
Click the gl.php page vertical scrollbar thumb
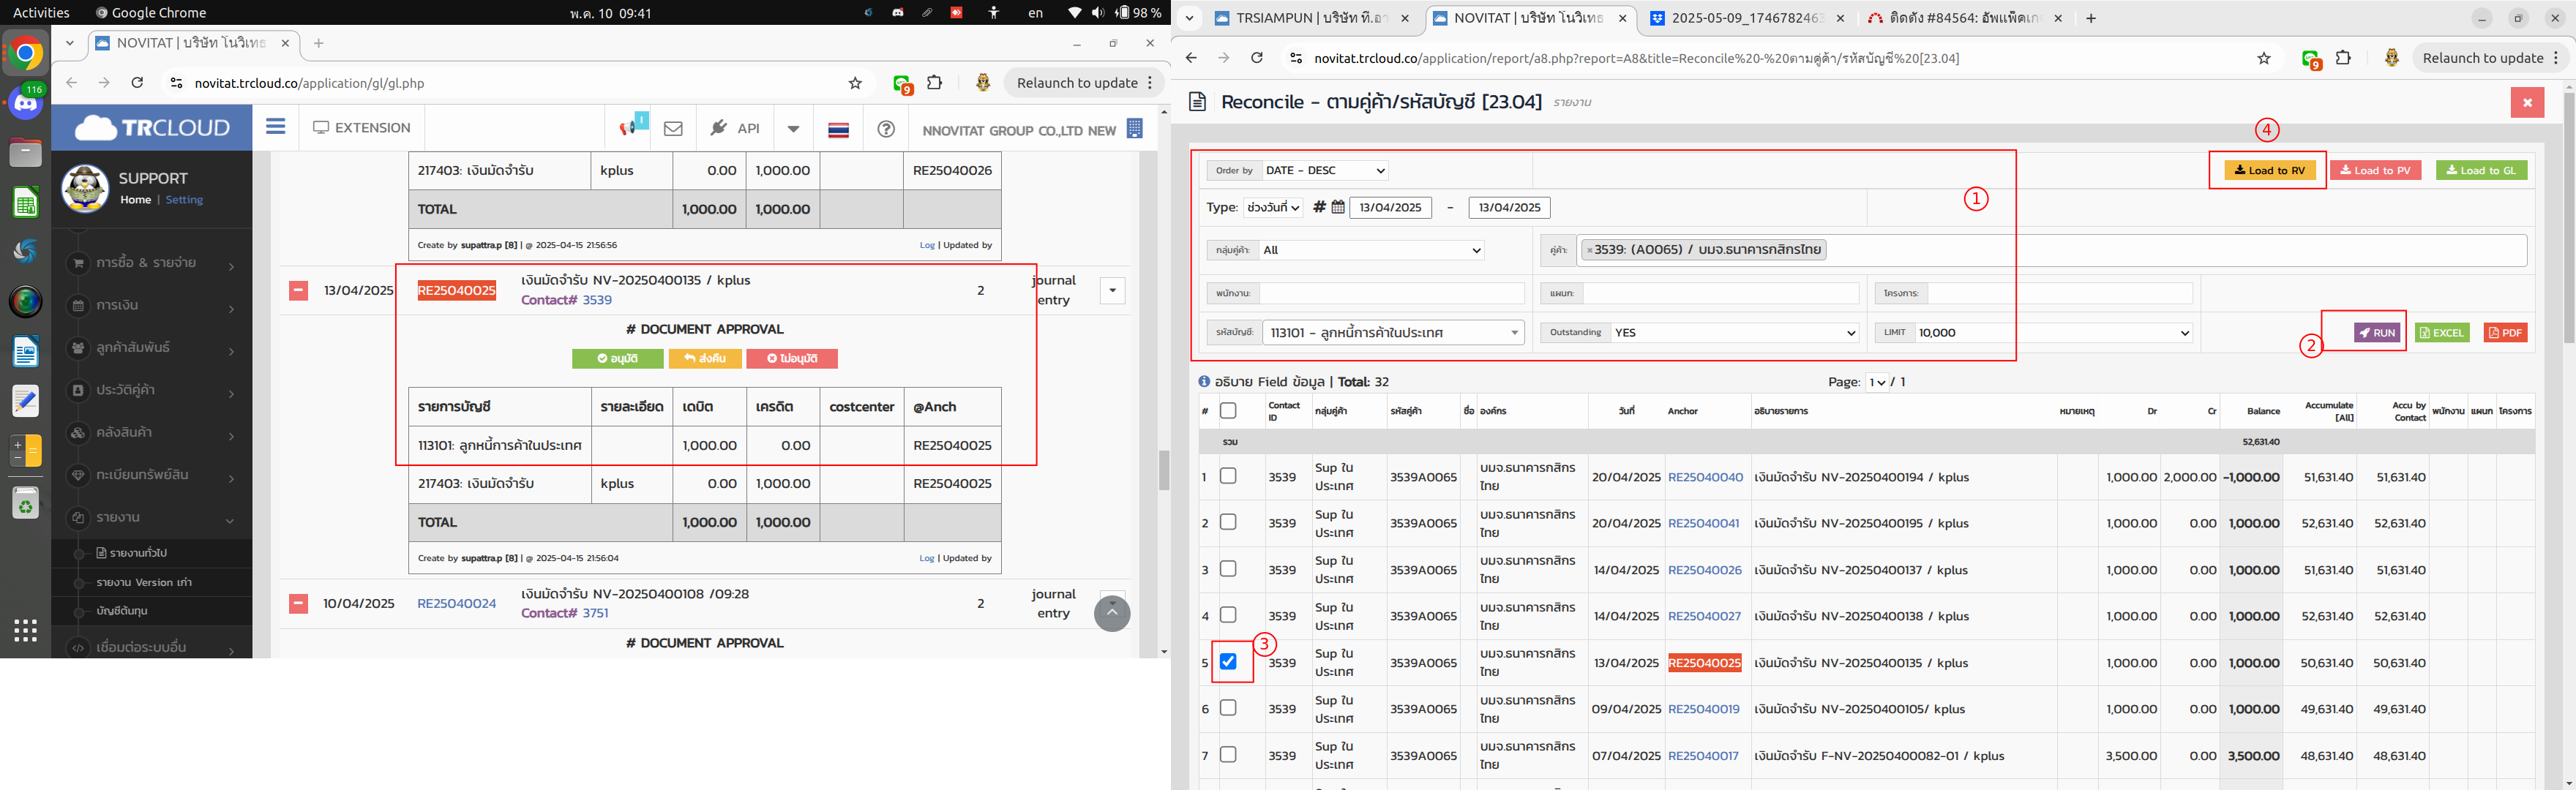coord(1164,470)
